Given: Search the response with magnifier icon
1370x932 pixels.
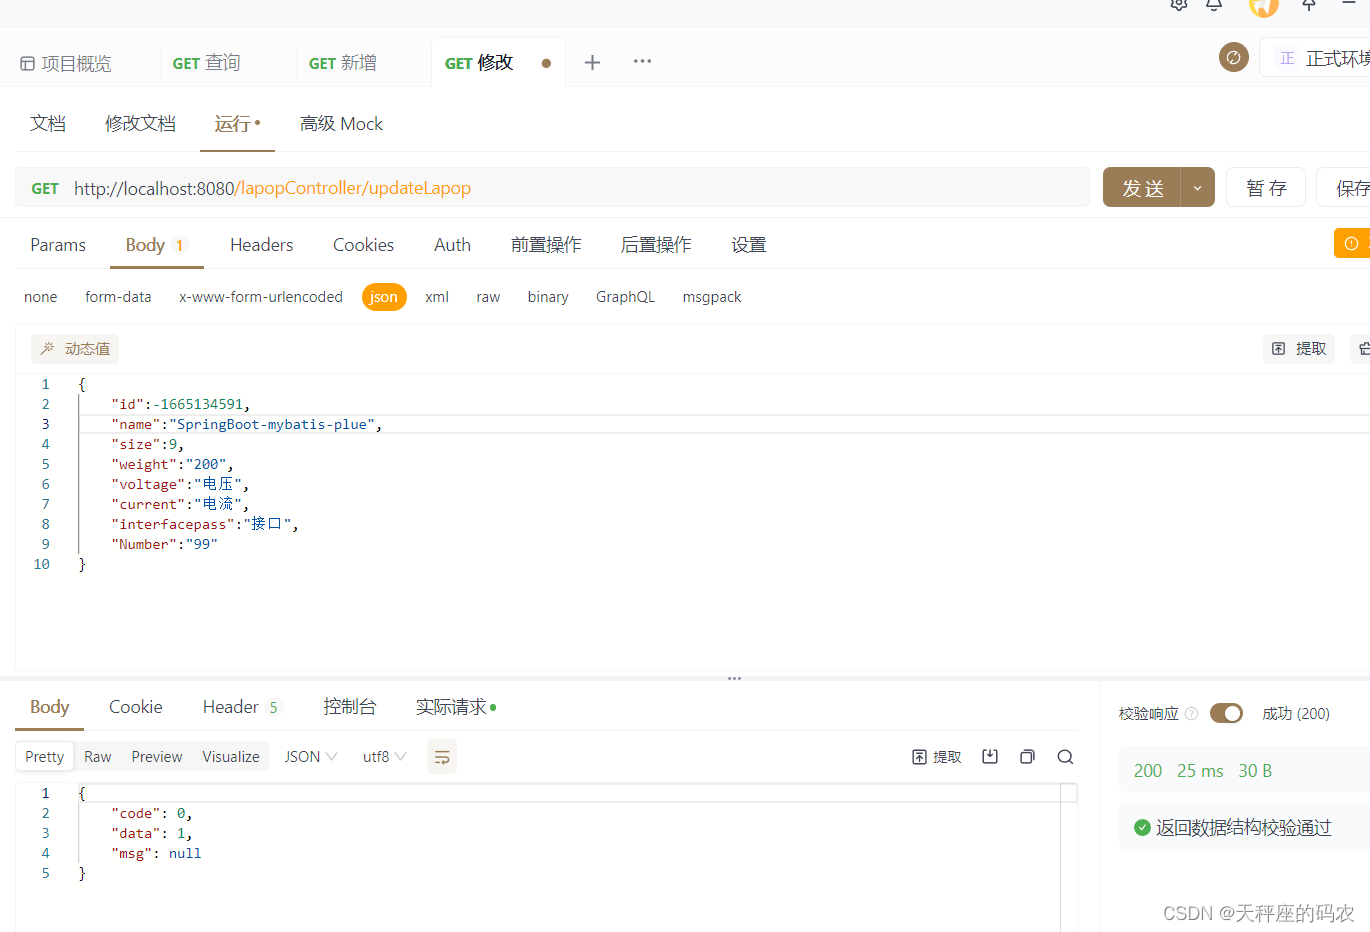Looking at the screenshot, I should pos(1065,757).
